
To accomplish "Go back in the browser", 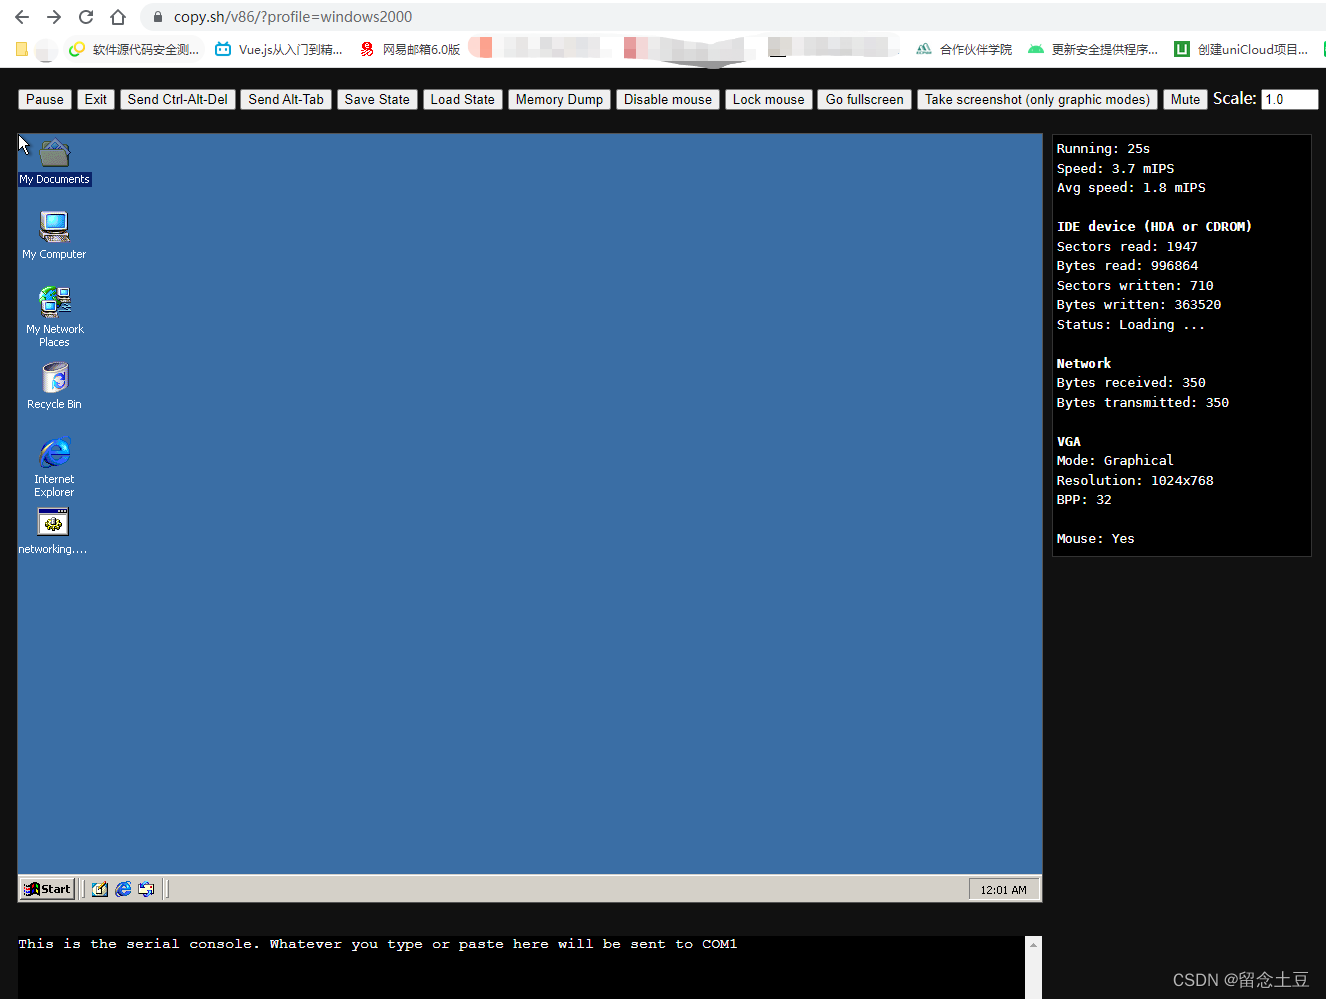I will [22, 17].
